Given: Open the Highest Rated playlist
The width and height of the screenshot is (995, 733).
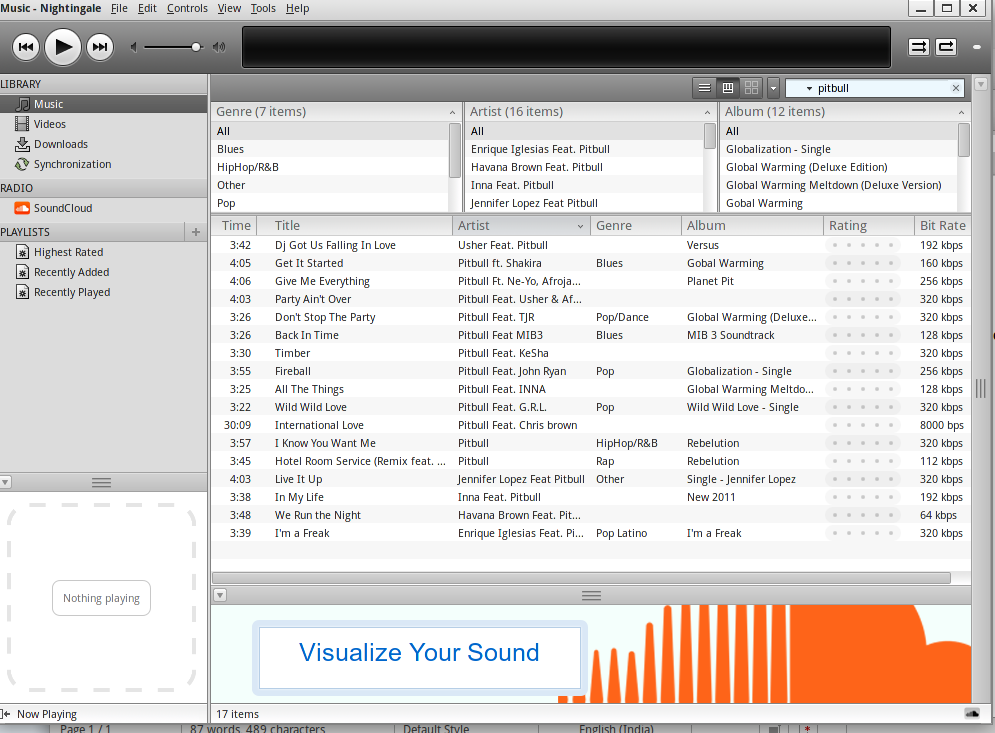Looking at the screenshot, I should [x=103, y=252].
